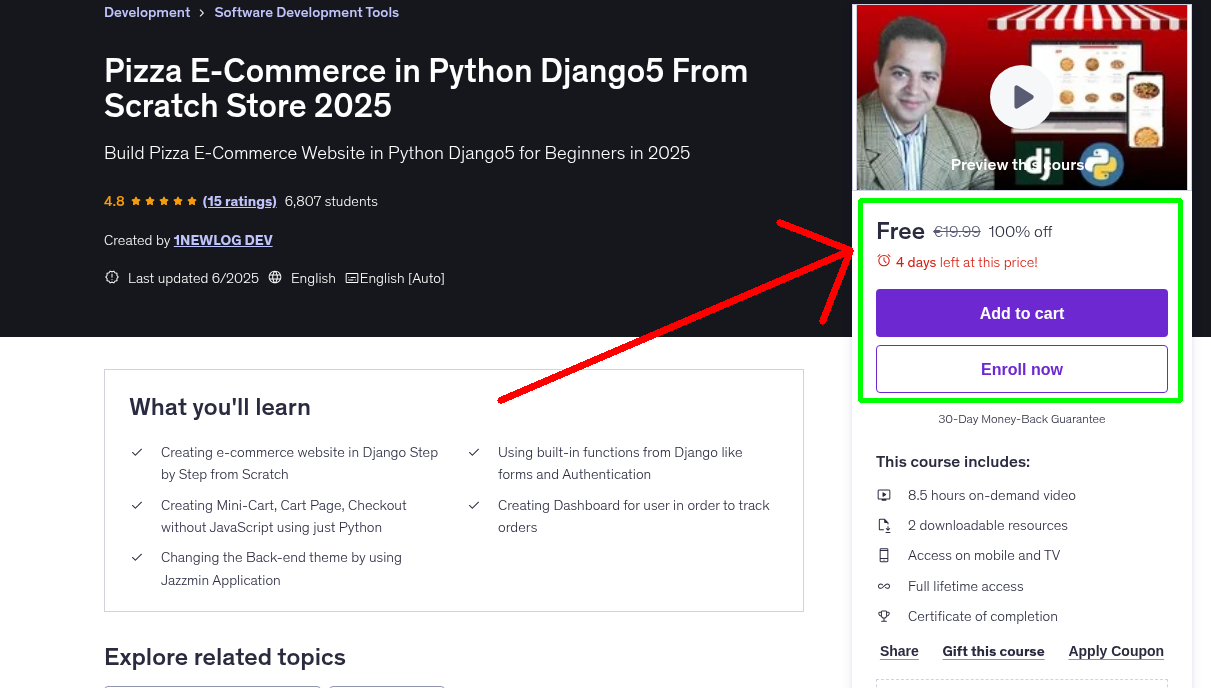Click the course subtitle about Beginners in 2025
The width and height of the screenshot is (1211, 688).
click(397, 153)
